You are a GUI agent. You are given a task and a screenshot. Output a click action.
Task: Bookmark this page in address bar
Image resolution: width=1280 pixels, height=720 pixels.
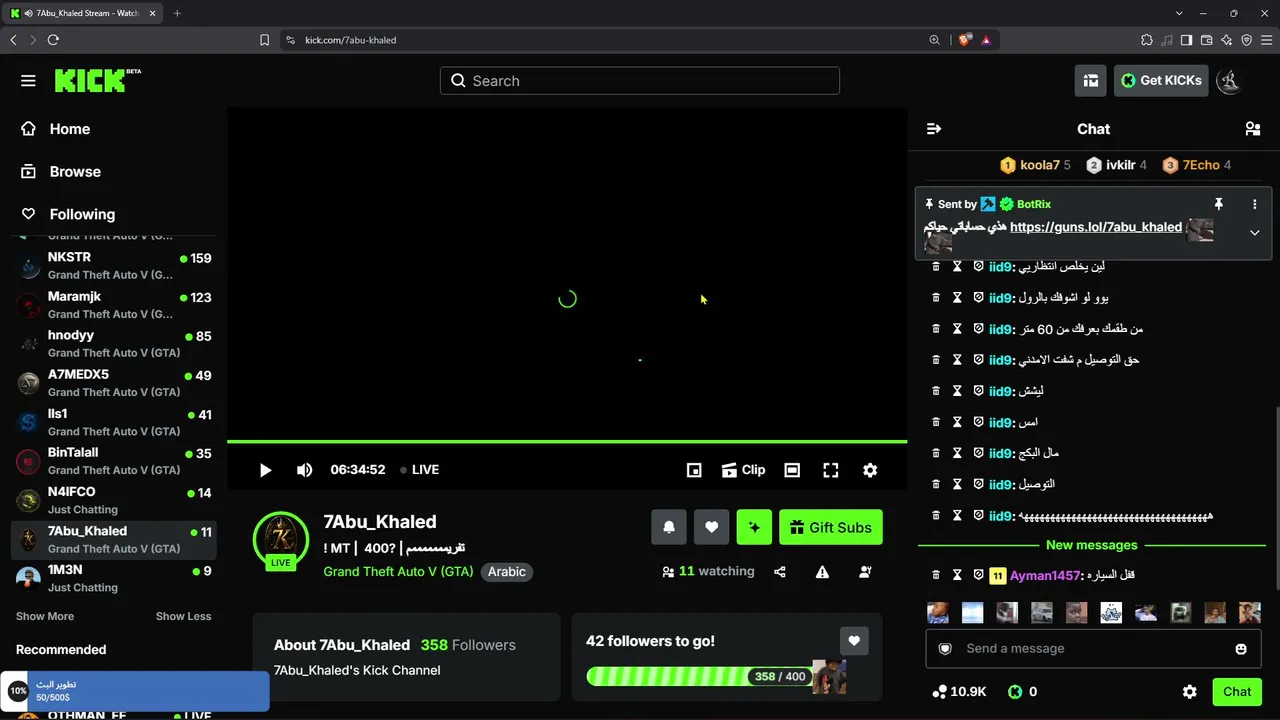(x=264, y=40)
